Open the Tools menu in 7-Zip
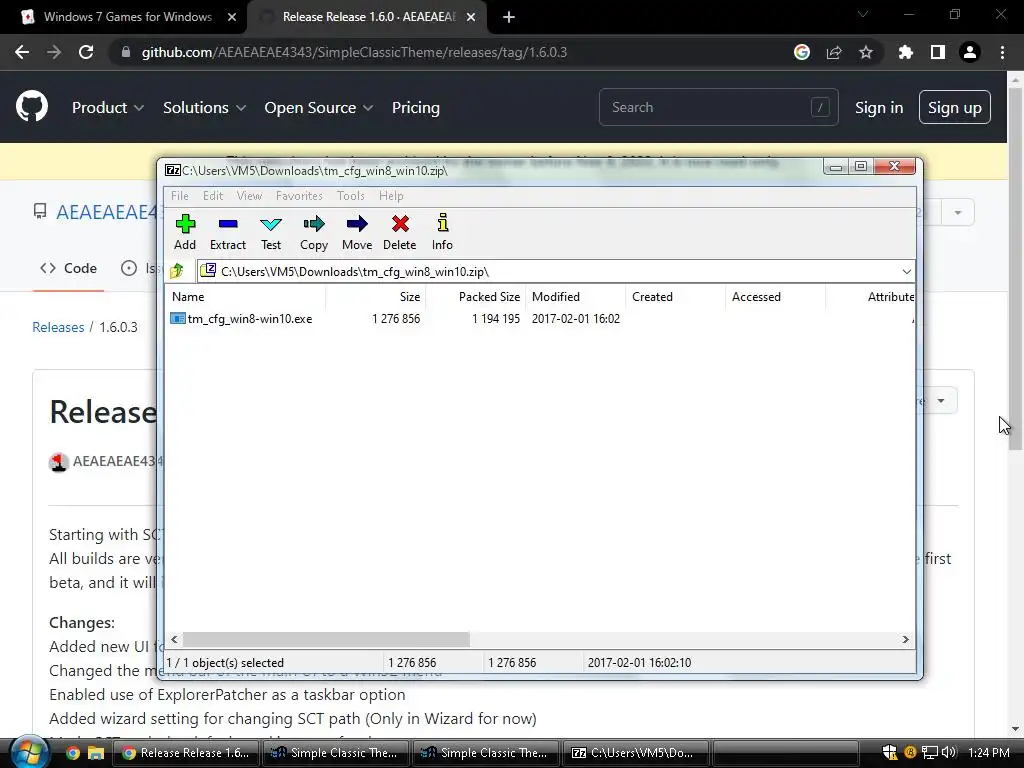Image resolution: width=1024 pixels, height=768 pixels. tap(351, 196)
